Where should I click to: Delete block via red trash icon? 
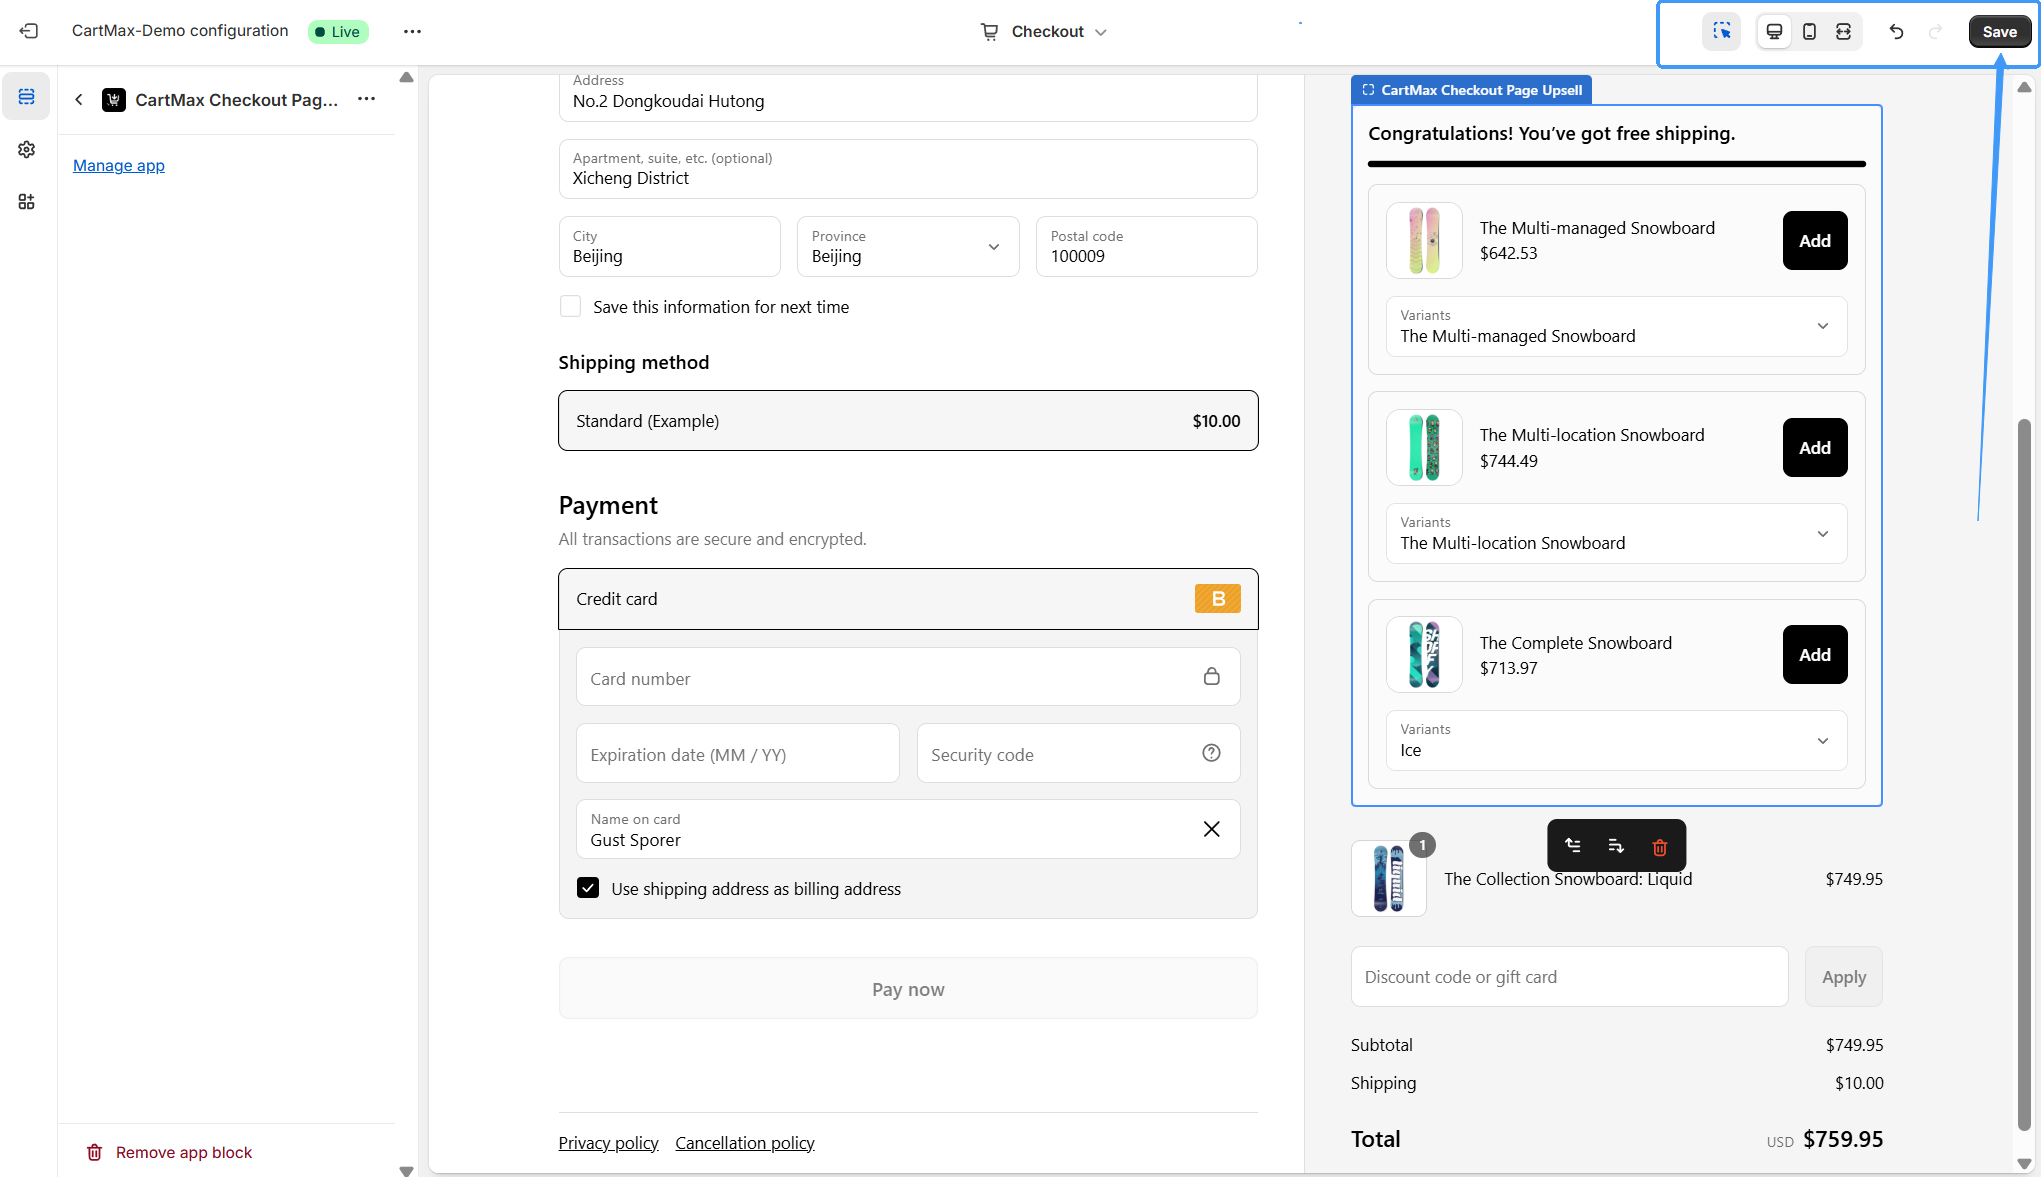(1660, 847)
